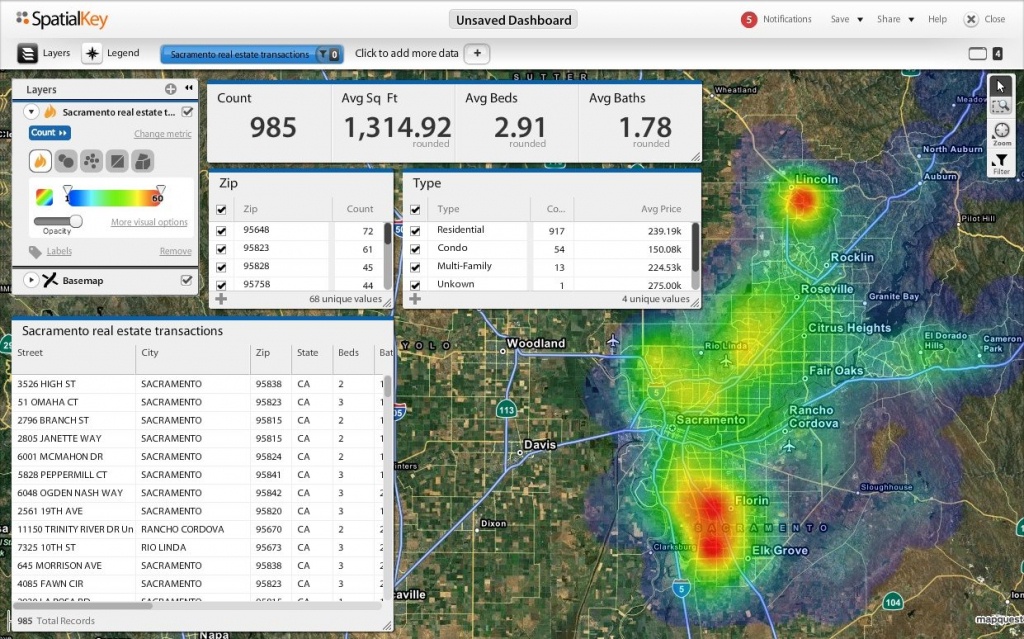Open the Share dropdown menu
Screen dimensions: 1024x639
pos(895,19)
